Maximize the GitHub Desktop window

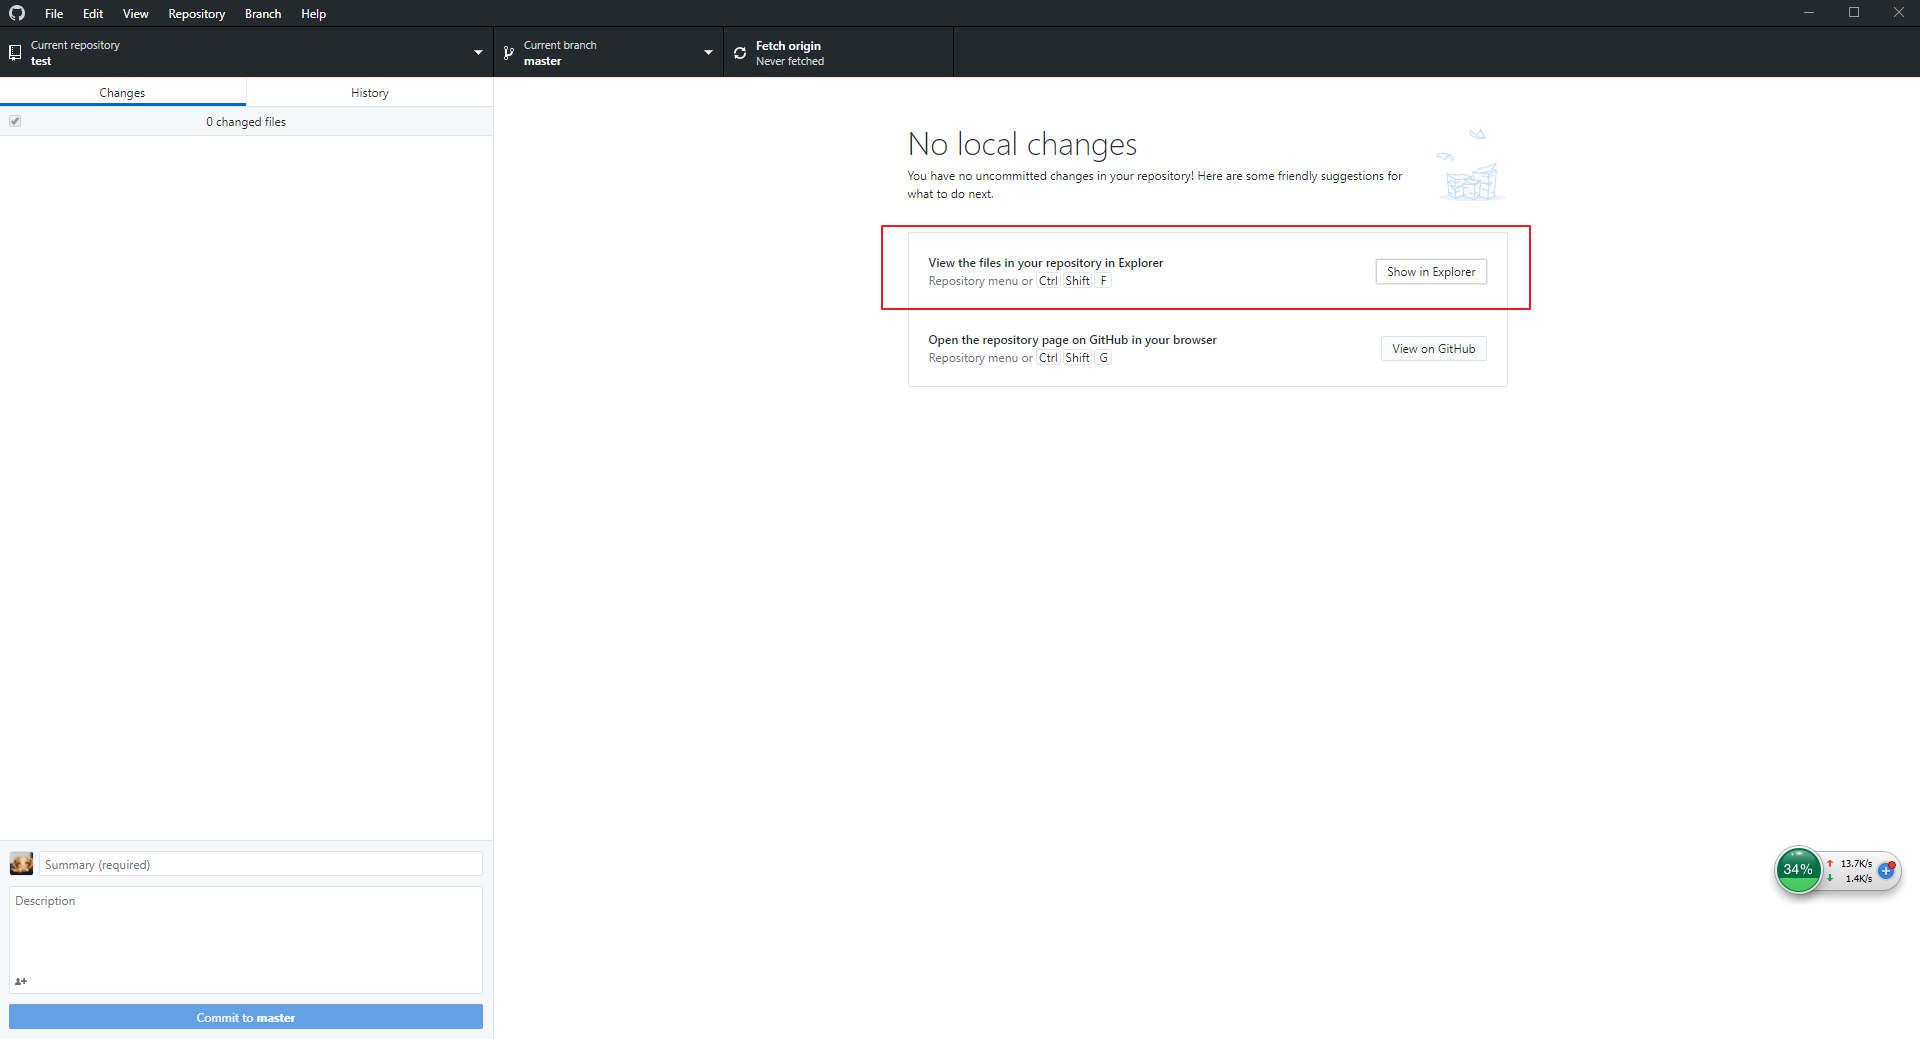tap(1853, 13)
